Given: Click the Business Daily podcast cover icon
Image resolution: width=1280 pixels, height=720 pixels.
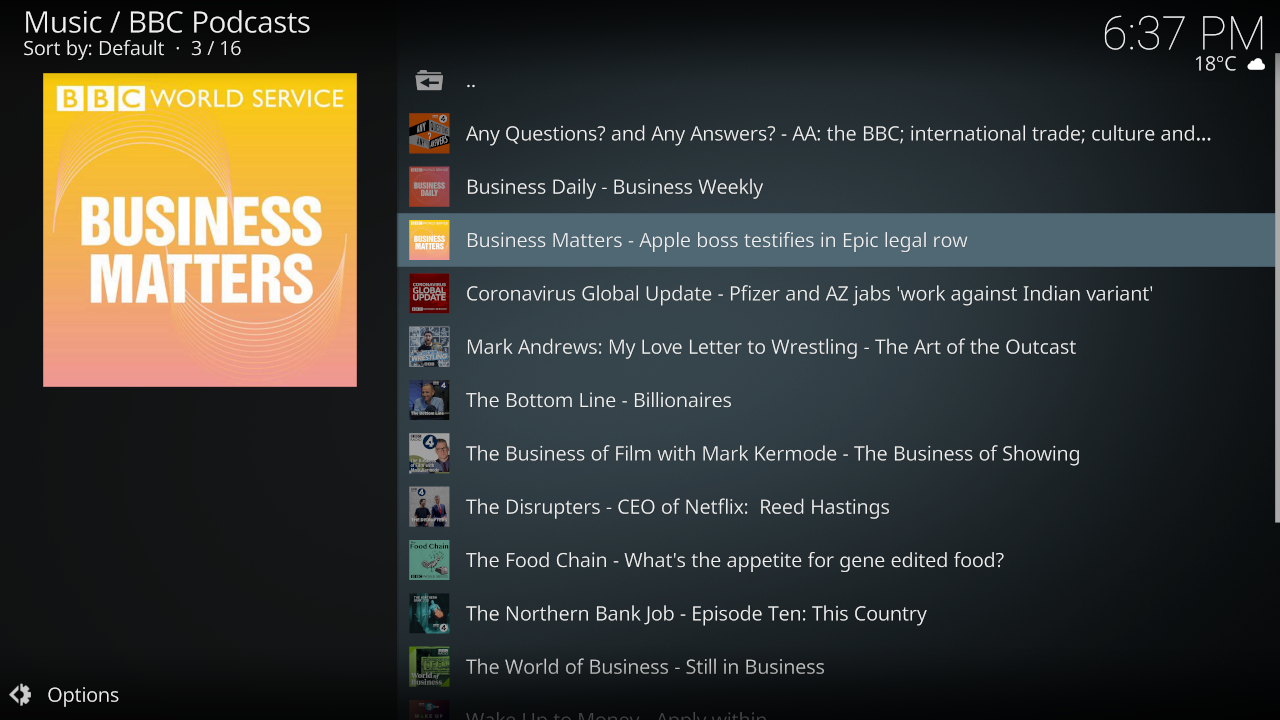Looking at the screenshot, I should [x=429, y=187].
